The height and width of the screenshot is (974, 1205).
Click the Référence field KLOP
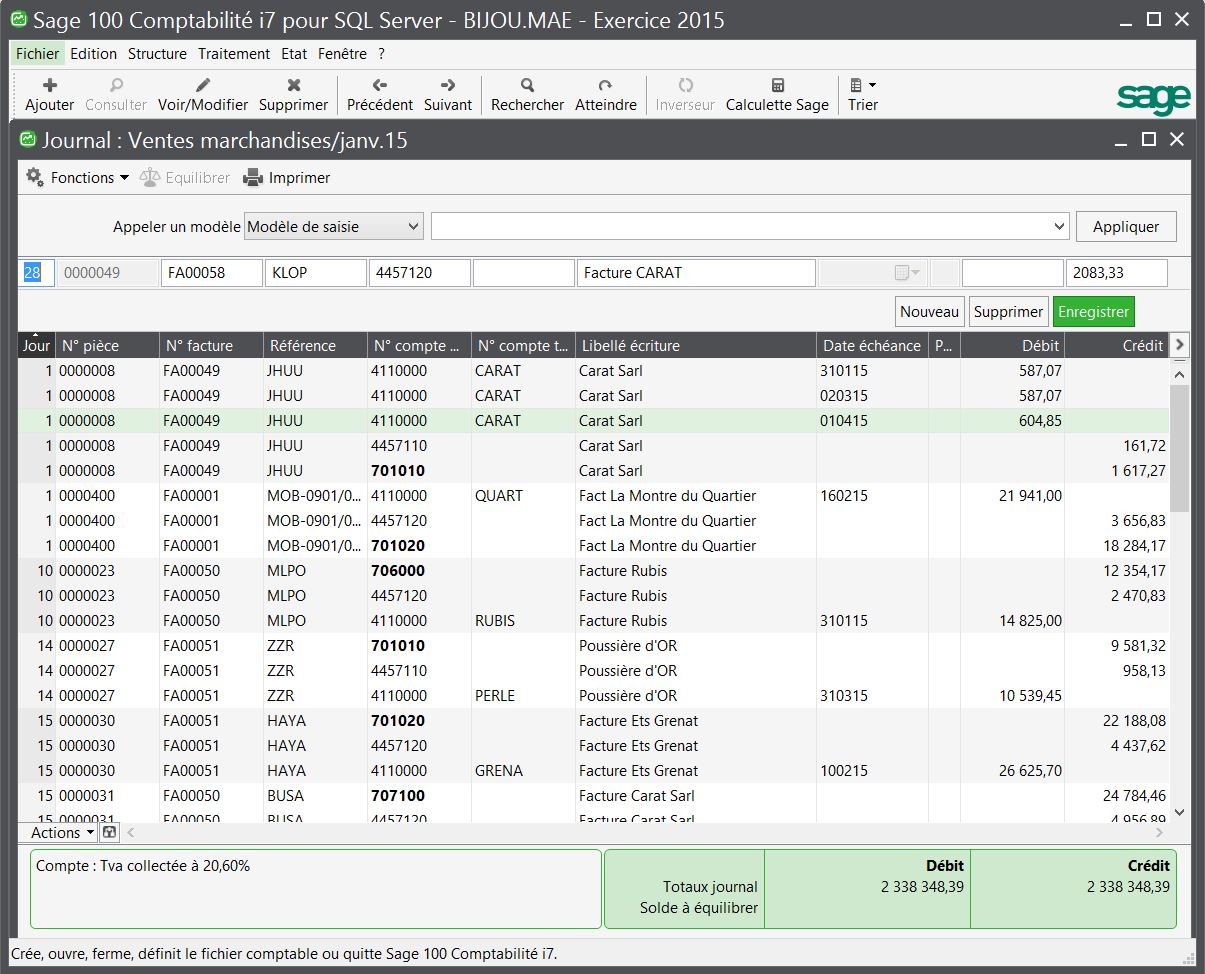coord(316,272)
